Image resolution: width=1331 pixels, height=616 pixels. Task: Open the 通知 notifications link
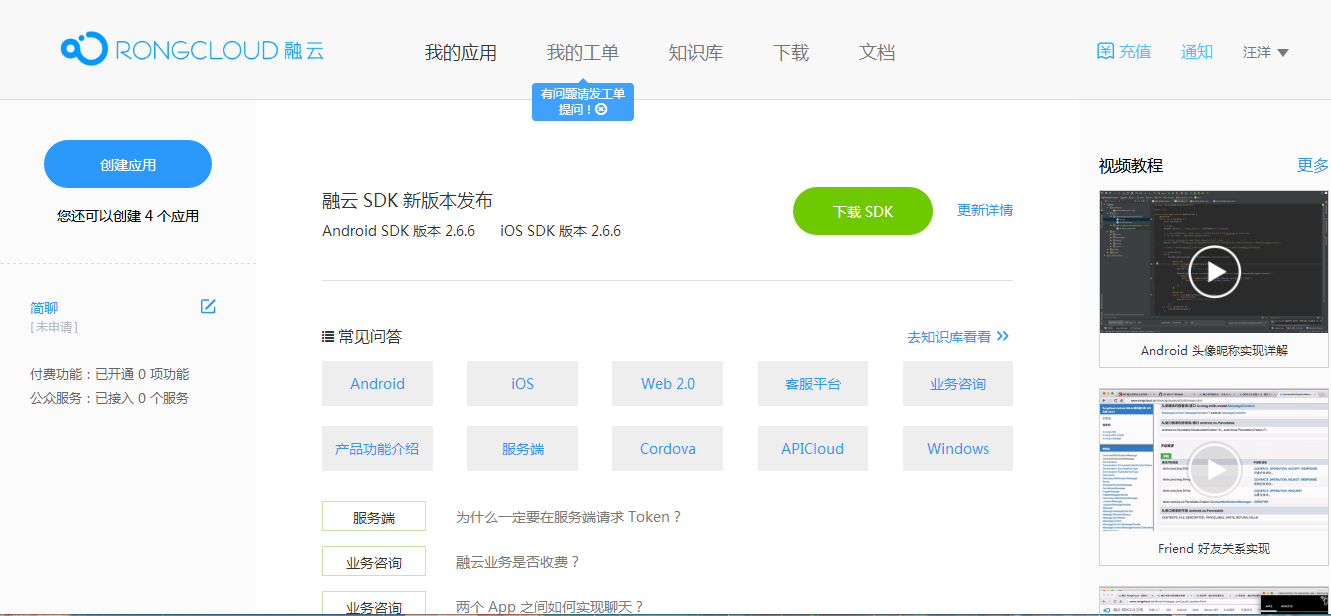1197,52
